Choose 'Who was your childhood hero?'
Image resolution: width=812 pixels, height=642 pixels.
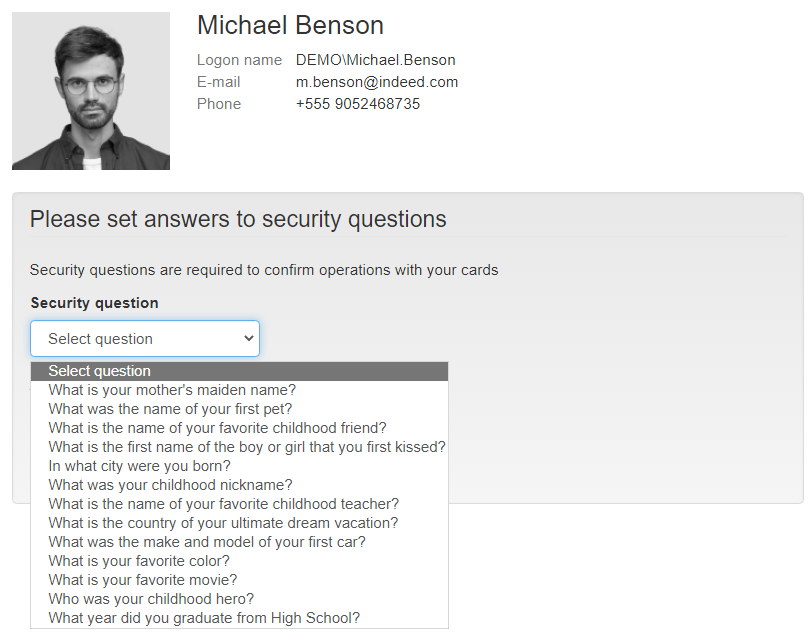click(239, 599)
